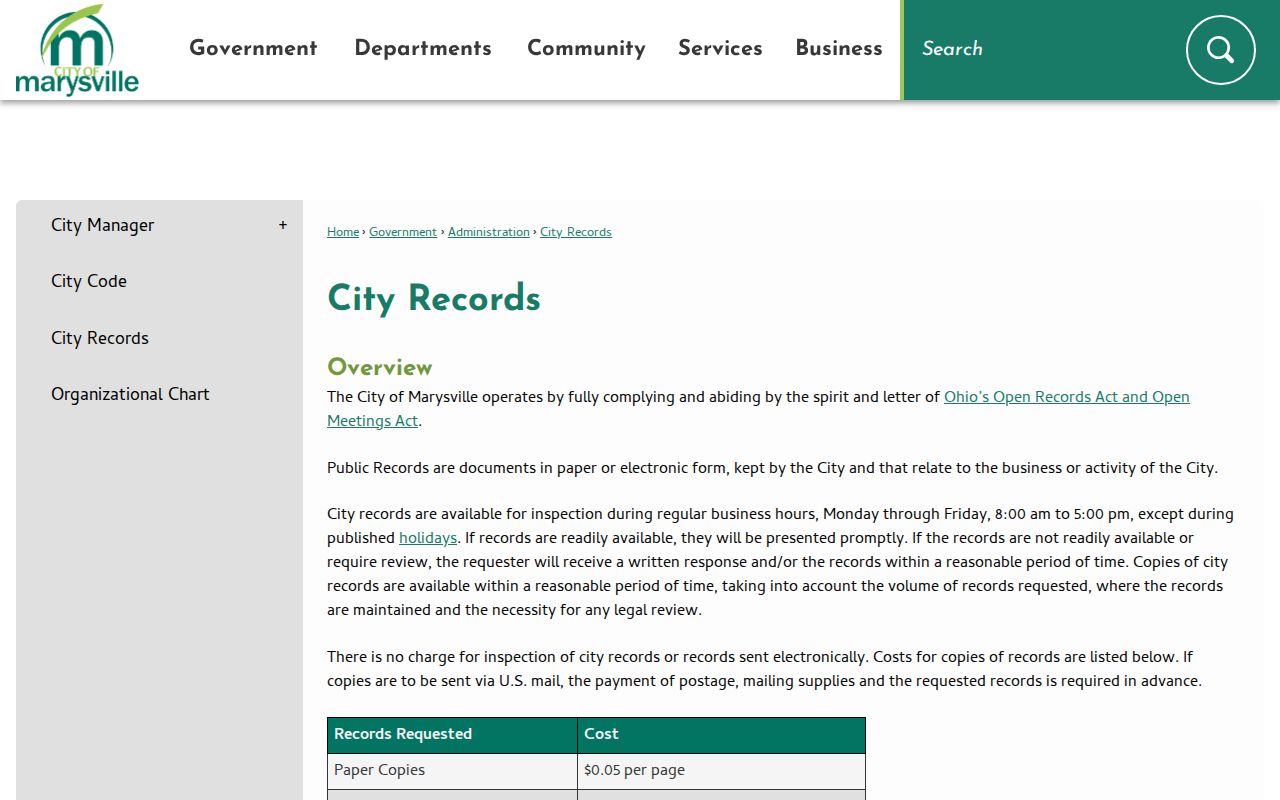
Task: Open the Departments menu
Action: 423,48
